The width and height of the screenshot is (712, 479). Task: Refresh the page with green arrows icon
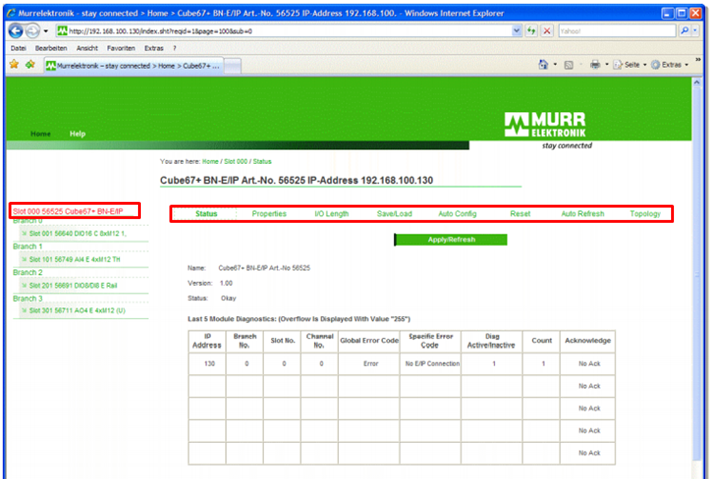(531, 31)
